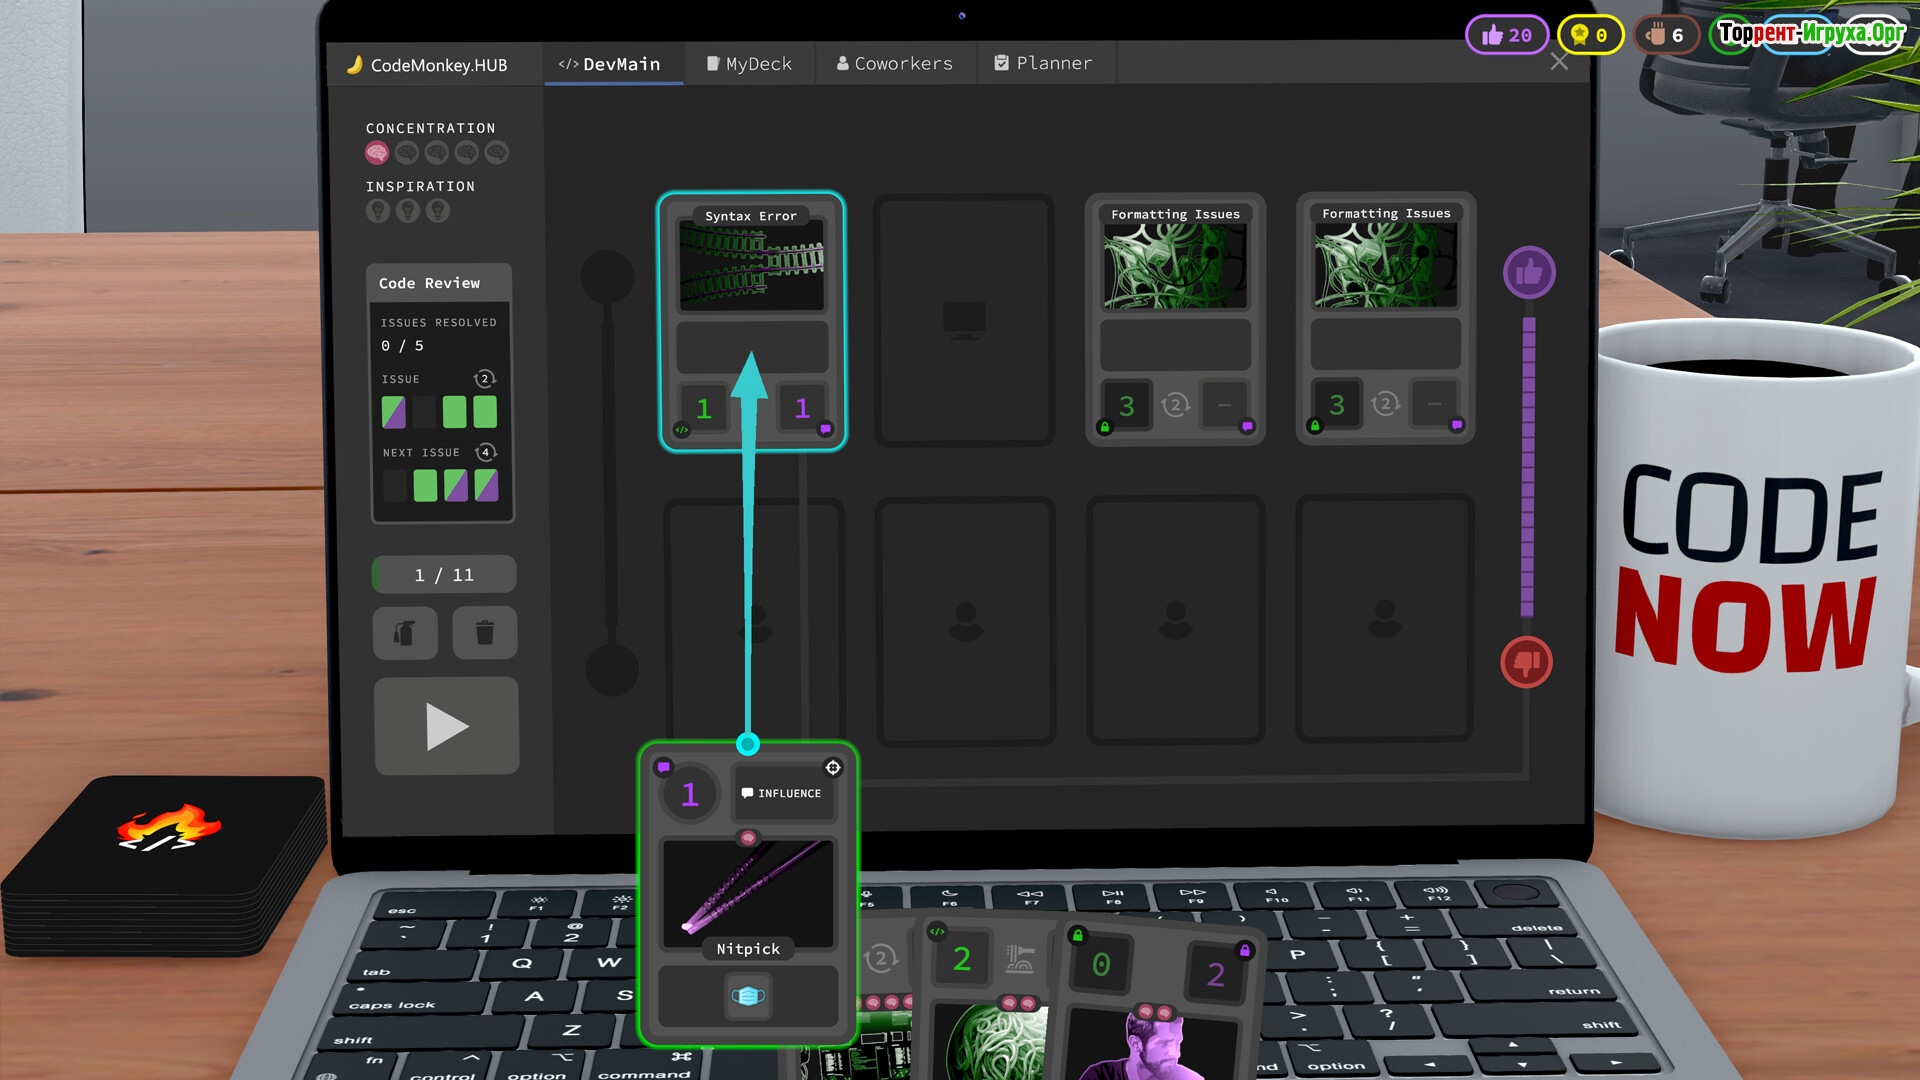Click the coffee cup counter showing 6
Screen dimensions: 1920x1080
[1665, 35]
